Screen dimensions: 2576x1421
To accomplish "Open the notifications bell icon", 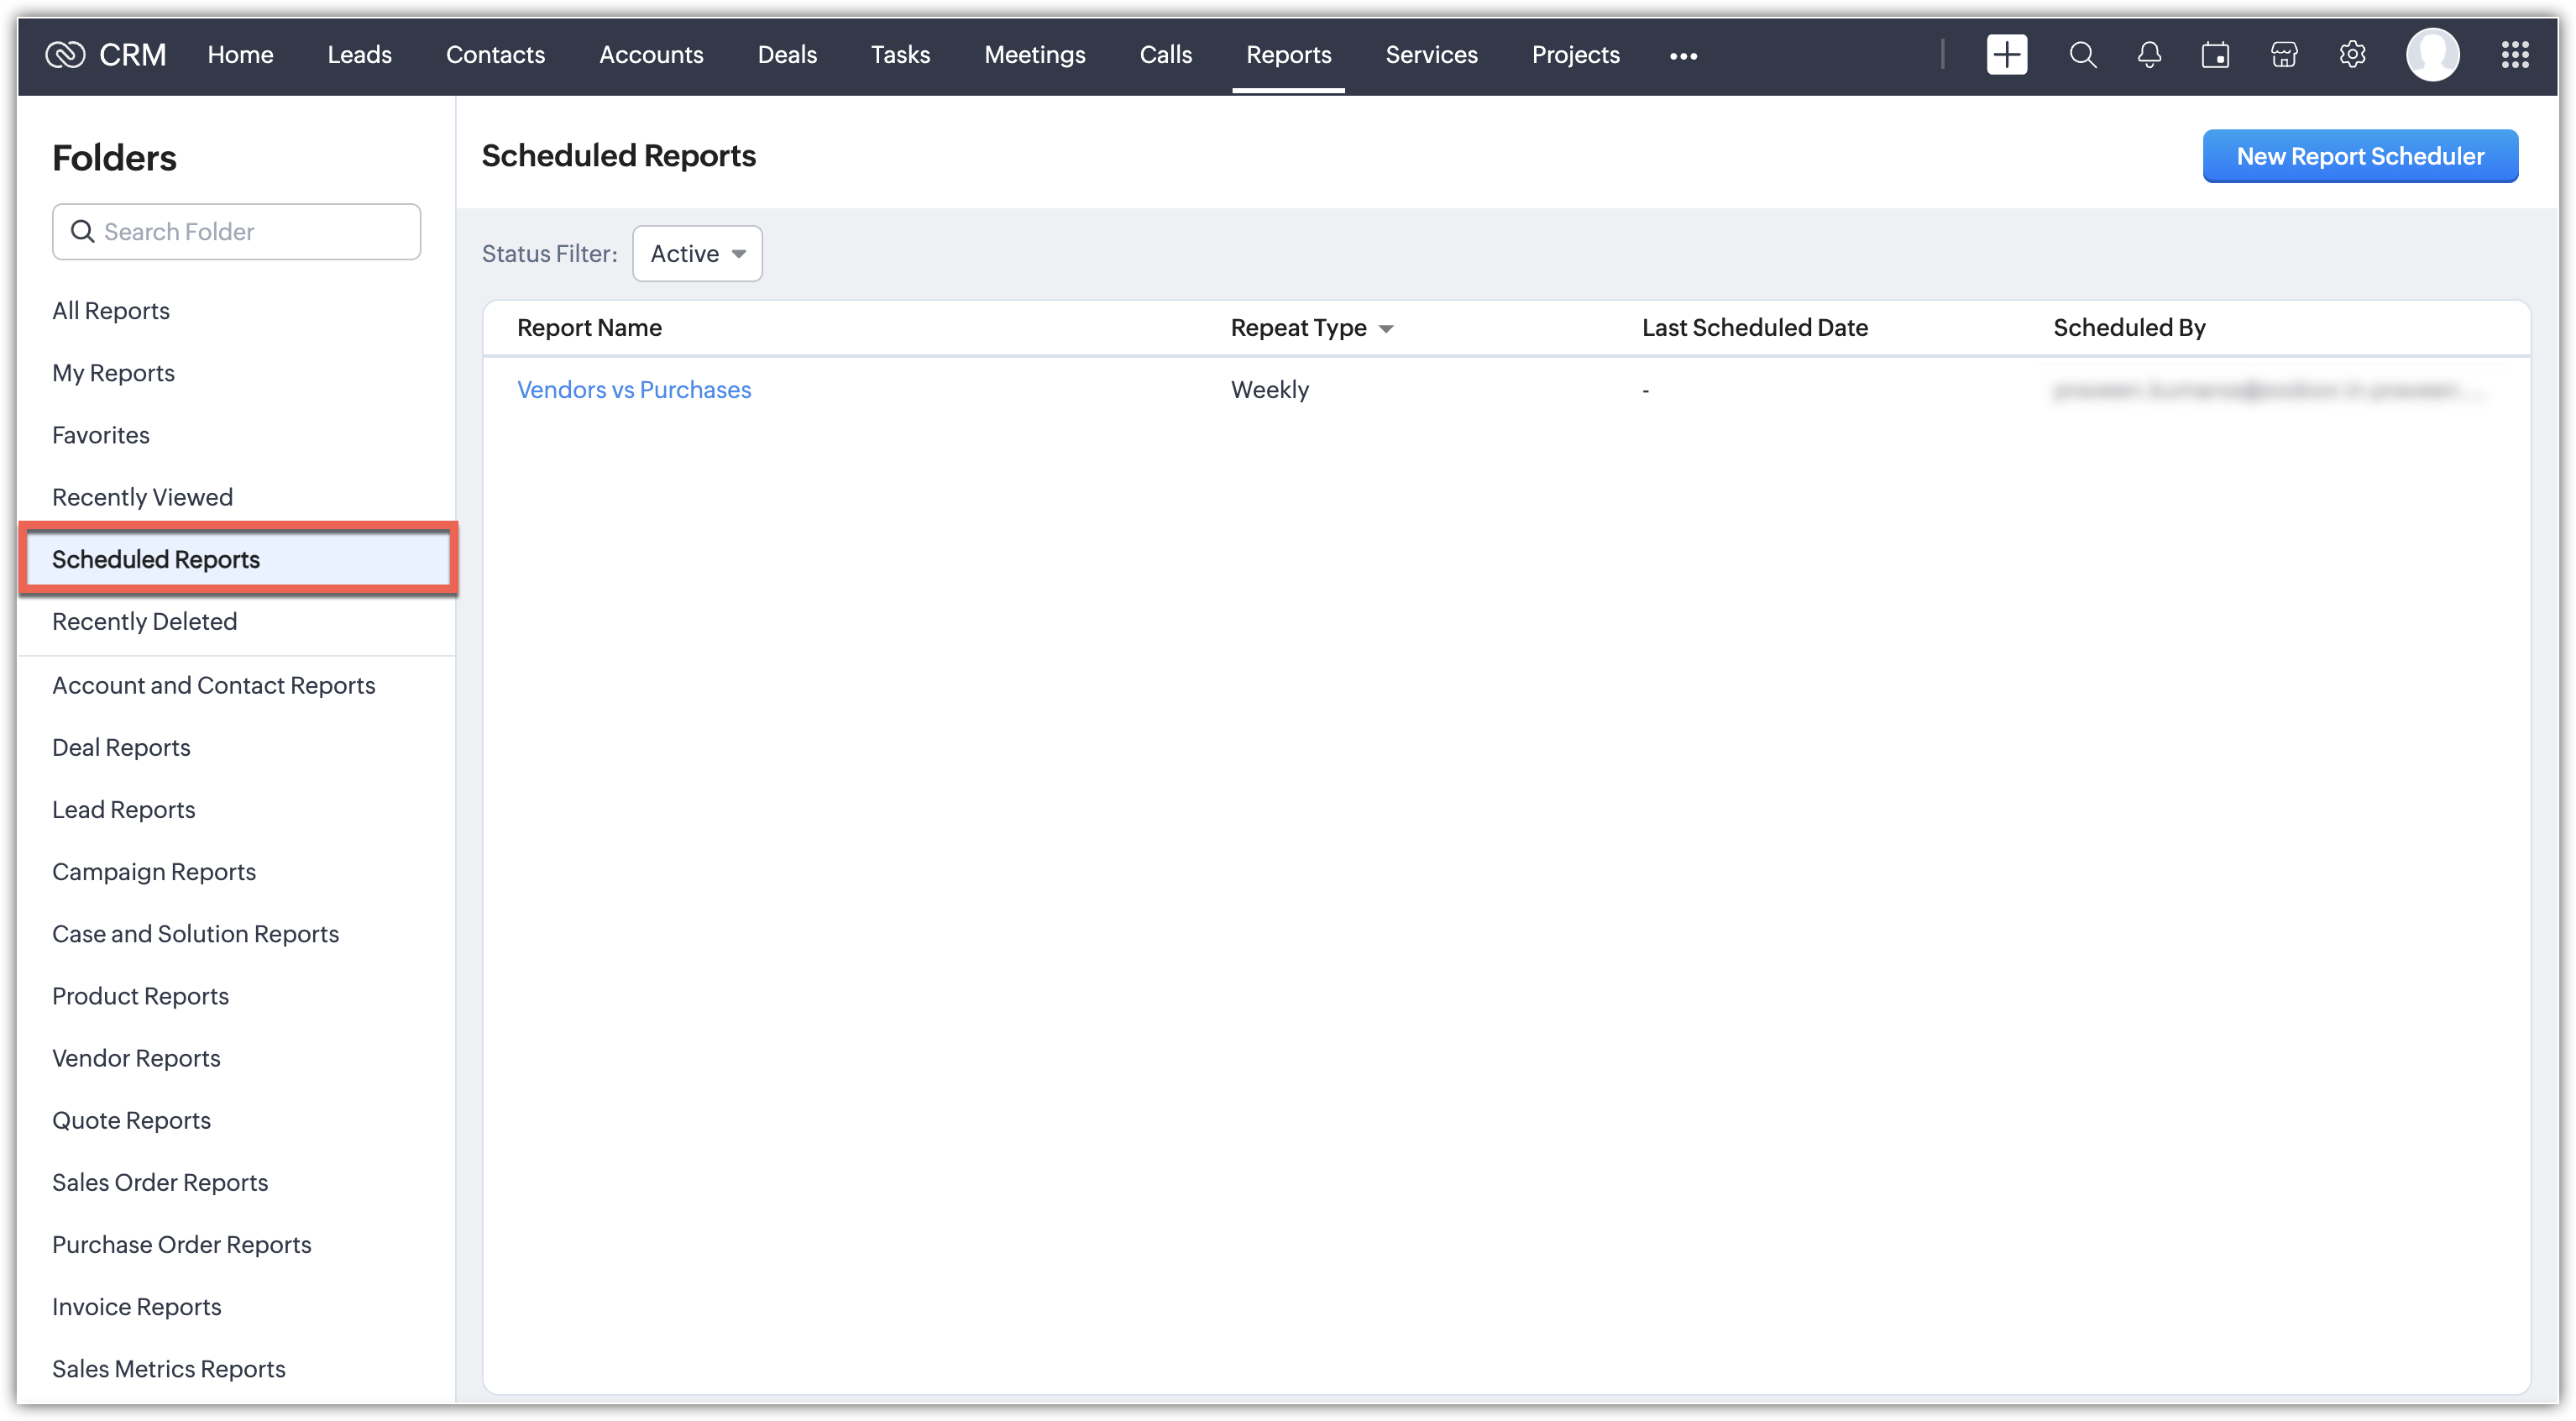I will click(2149, 55).
